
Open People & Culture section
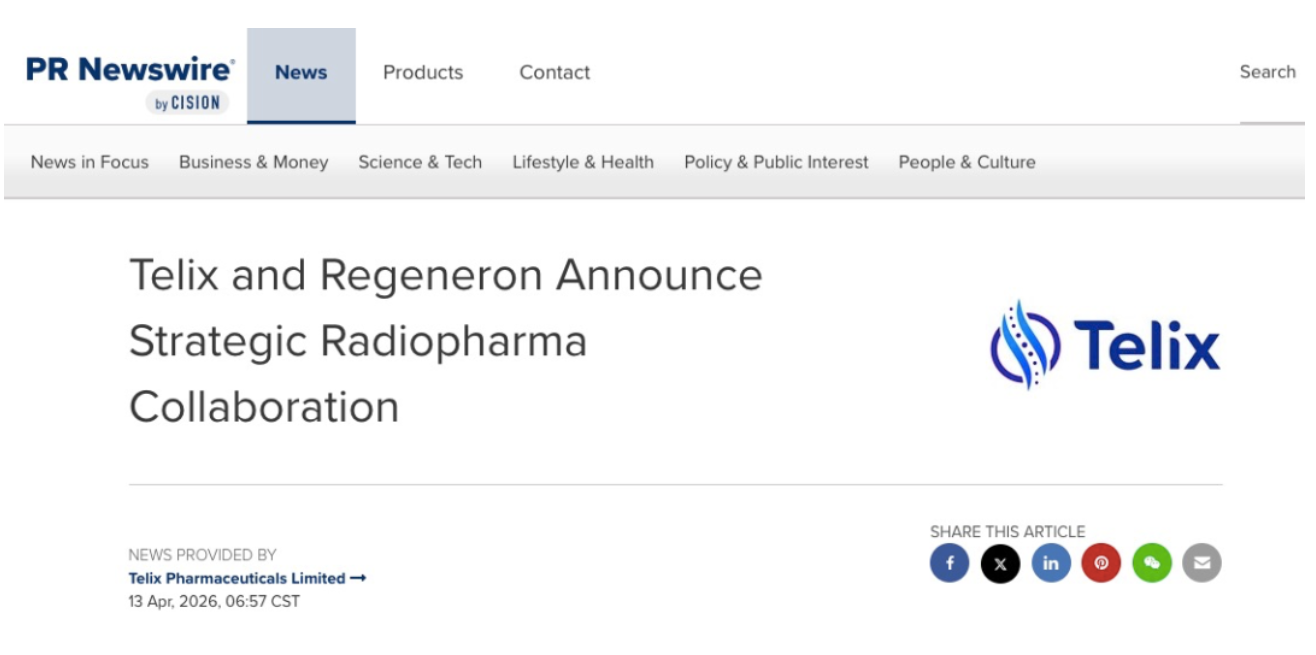(967, 162)
